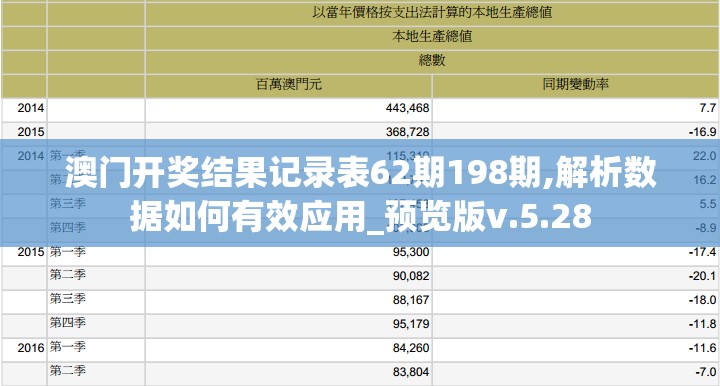Click 第一季 in the 84,260 row

click(68, 347)
